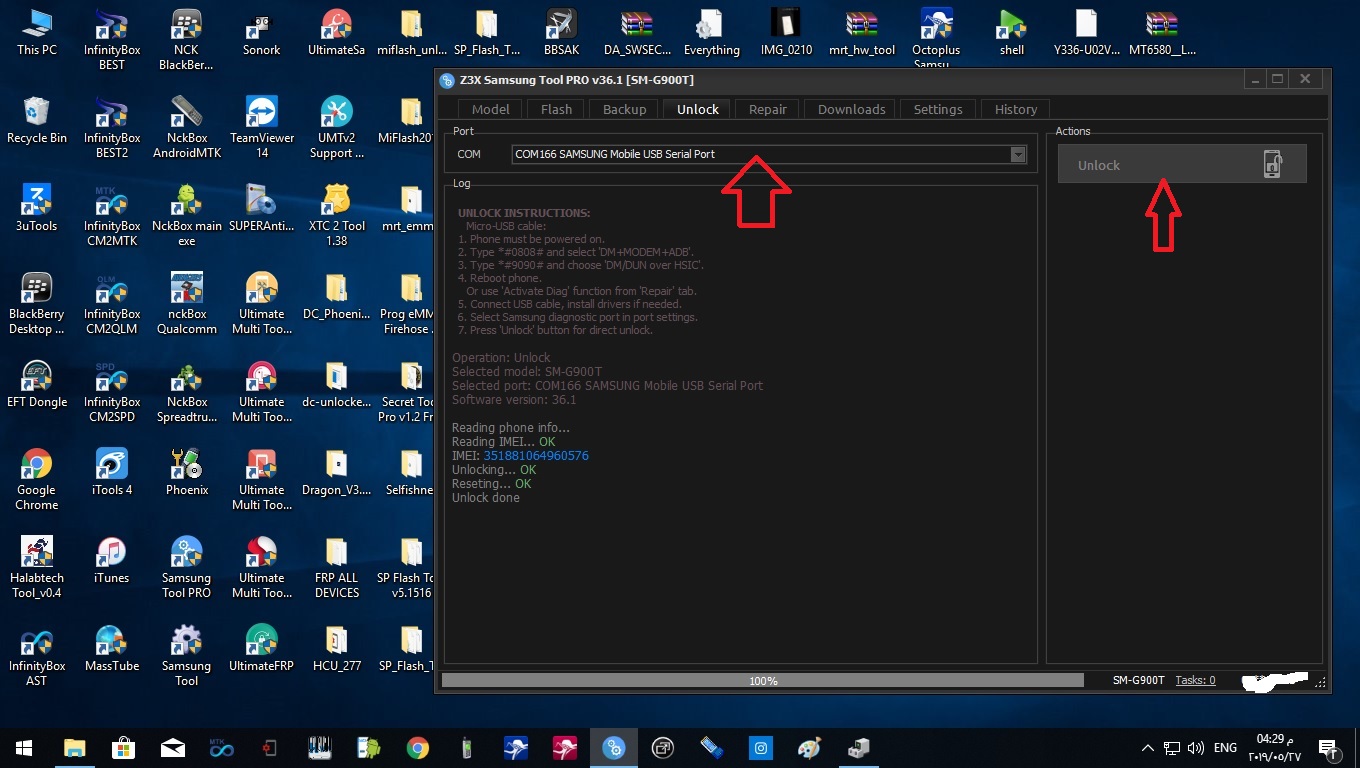Show hidden system tray icons
Screen dimensions: 1360x768
pos(1147,748)
